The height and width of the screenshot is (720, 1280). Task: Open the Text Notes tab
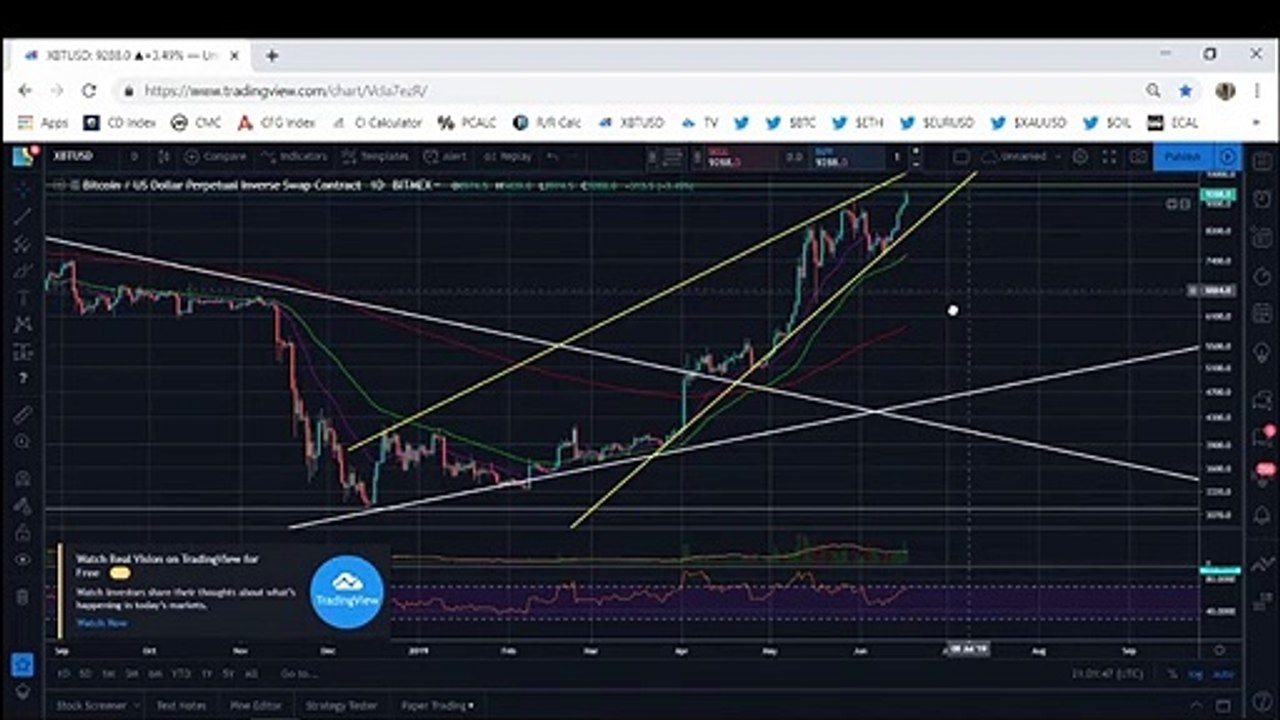point(181,706)
